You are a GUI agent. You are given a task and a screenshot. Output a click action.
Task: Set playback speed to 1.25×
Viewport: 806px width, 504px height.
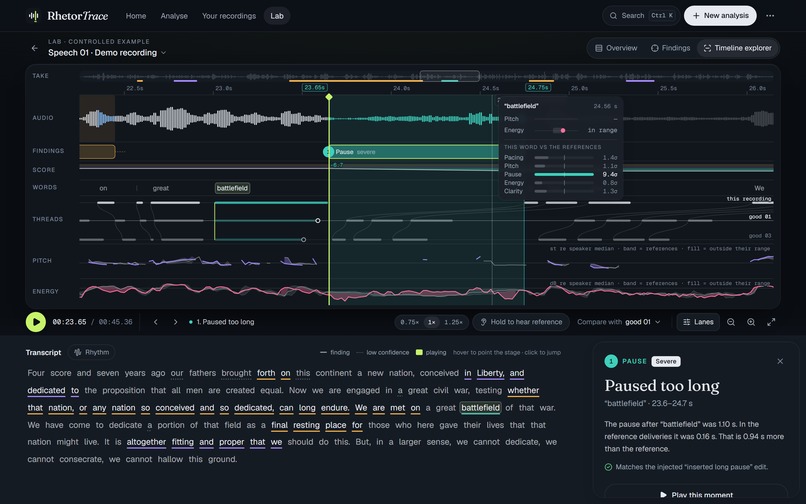pyautogui.click(x=453, y=322)
